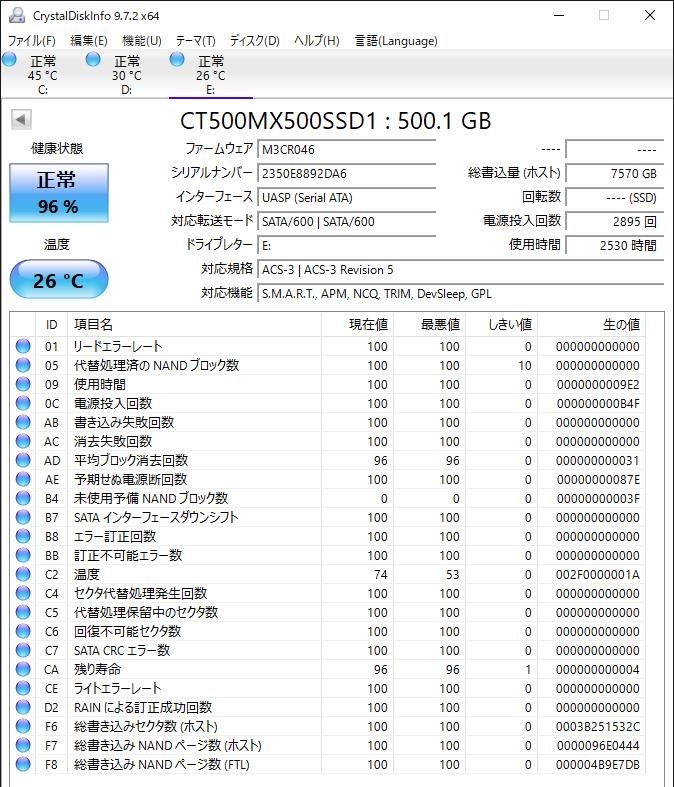Click the standard field ACS-3 | ACS-3 Revision 5

coord(461,270)
